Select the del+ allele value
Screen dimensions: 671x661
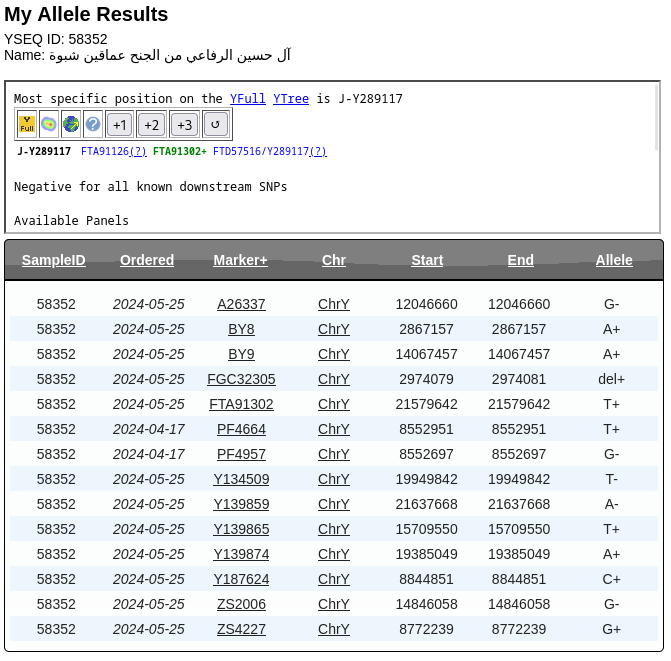[x=612, y=379]
